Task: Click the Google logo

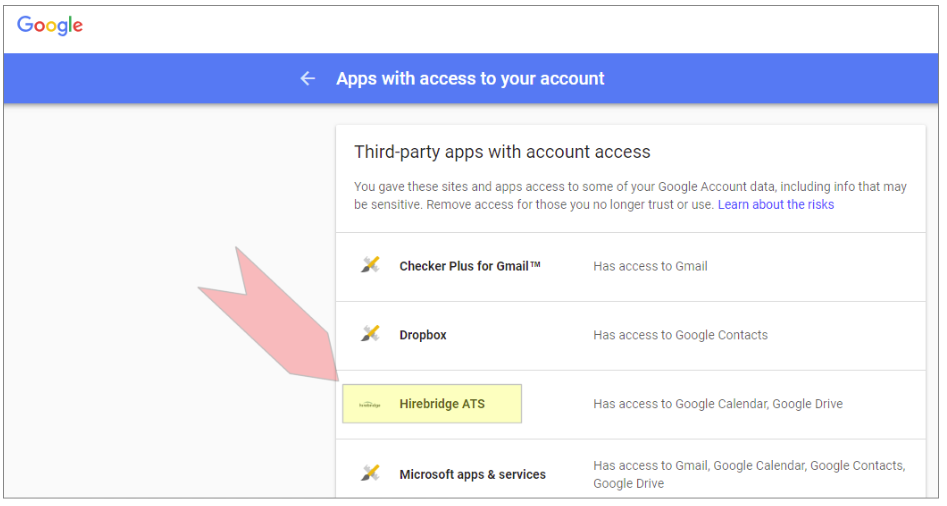Action: point(50,26)
